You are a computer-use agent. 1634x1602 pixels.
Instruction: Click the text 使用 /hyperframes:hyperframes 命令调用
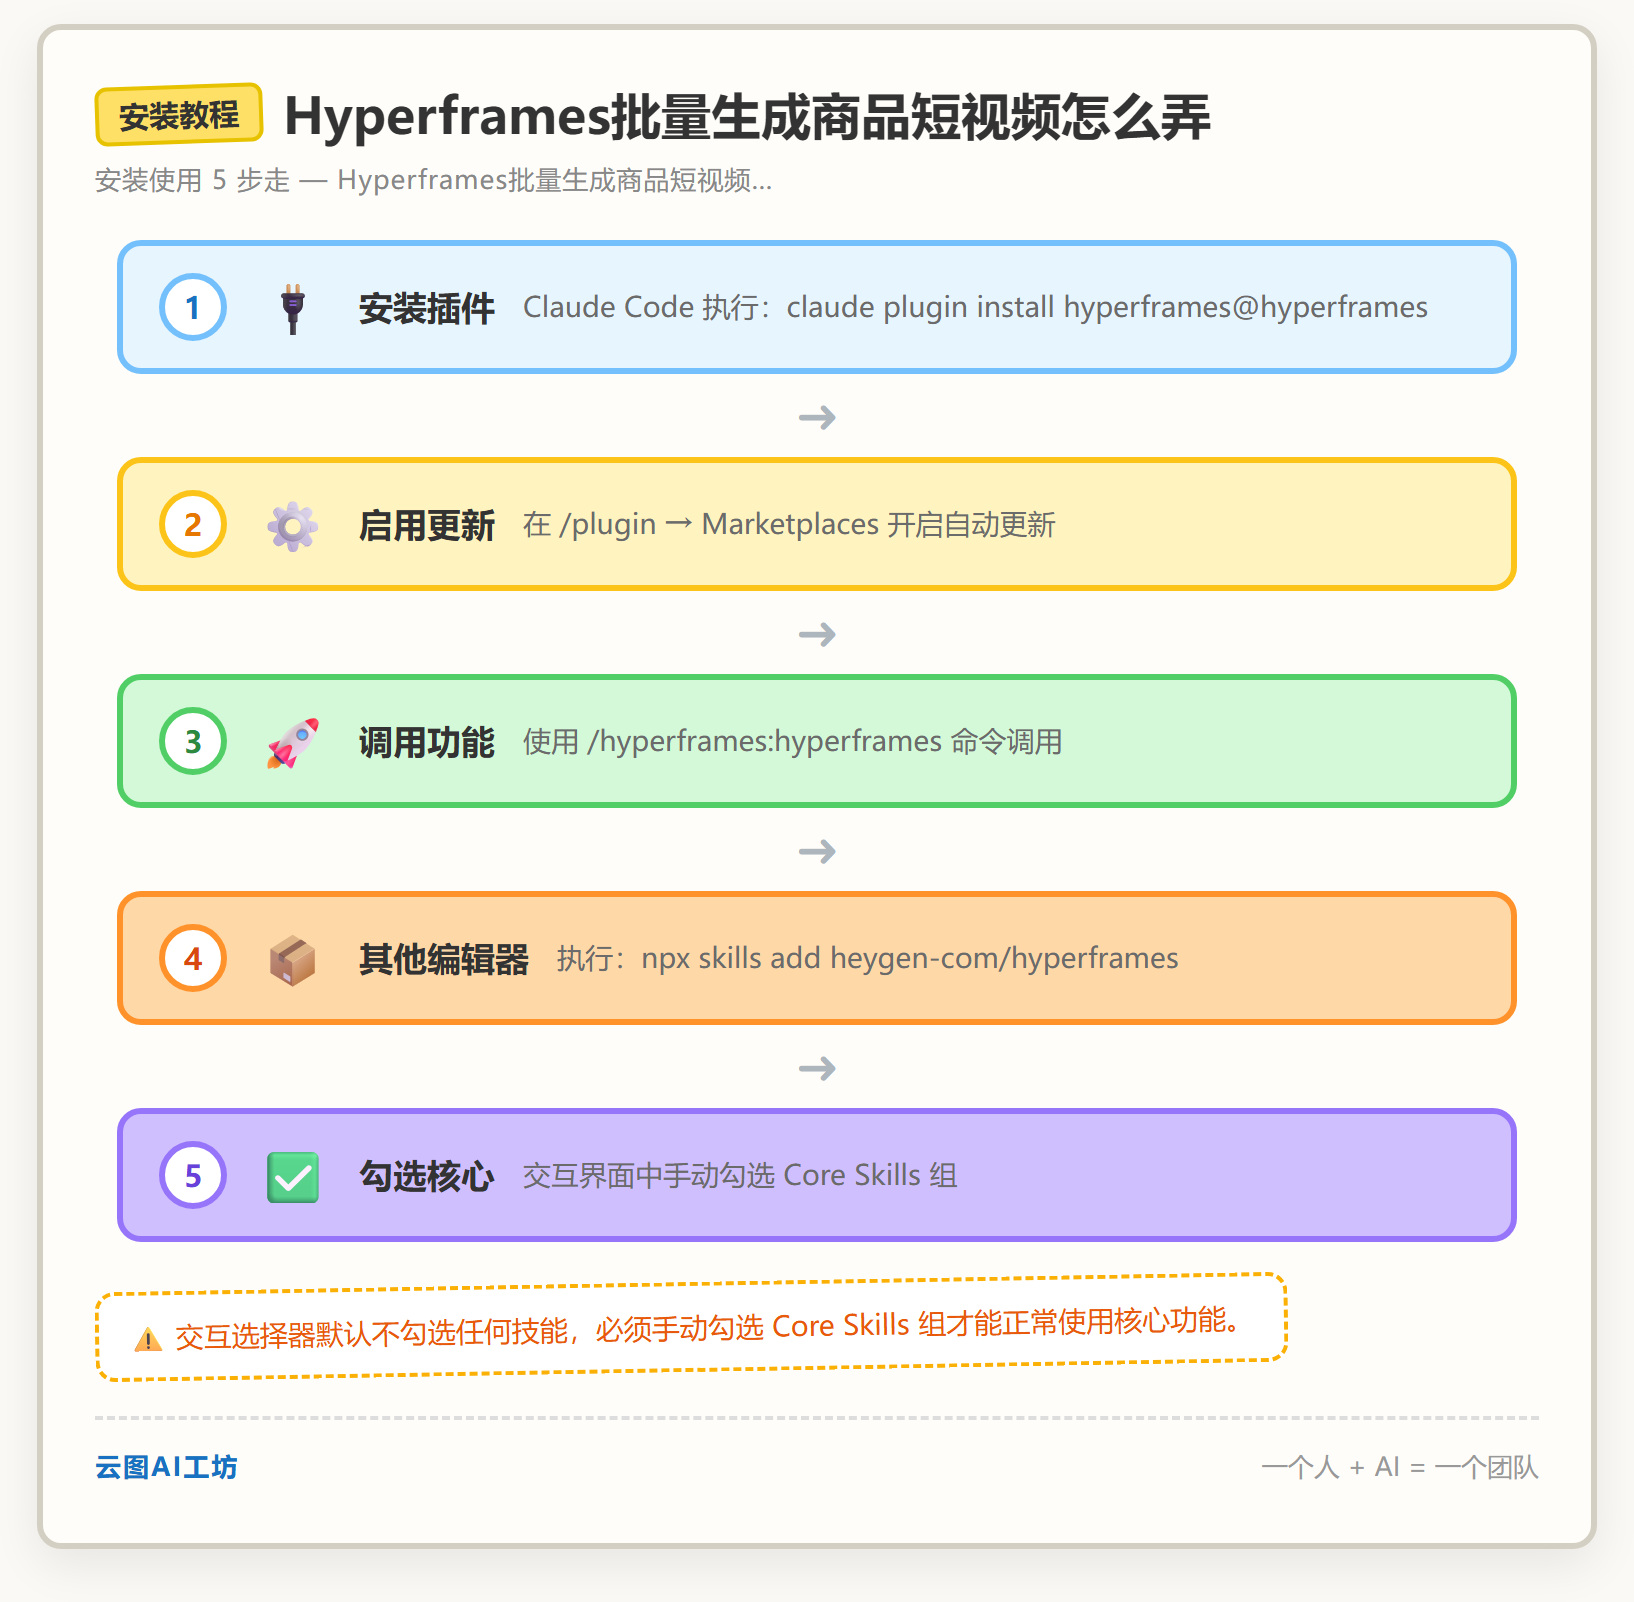[x=792, y=741]
